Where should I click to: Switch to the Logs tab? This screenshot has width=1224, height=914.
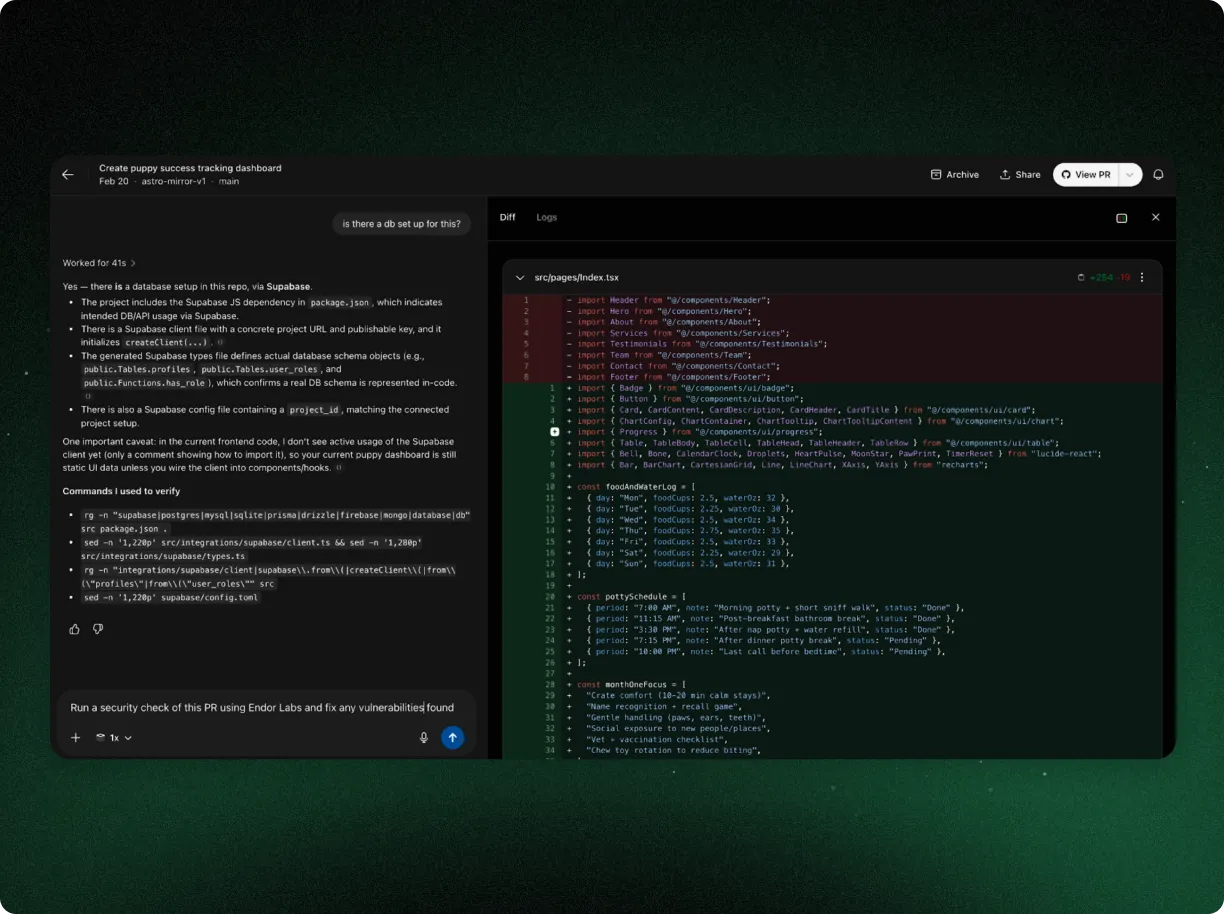coord(546,217)
